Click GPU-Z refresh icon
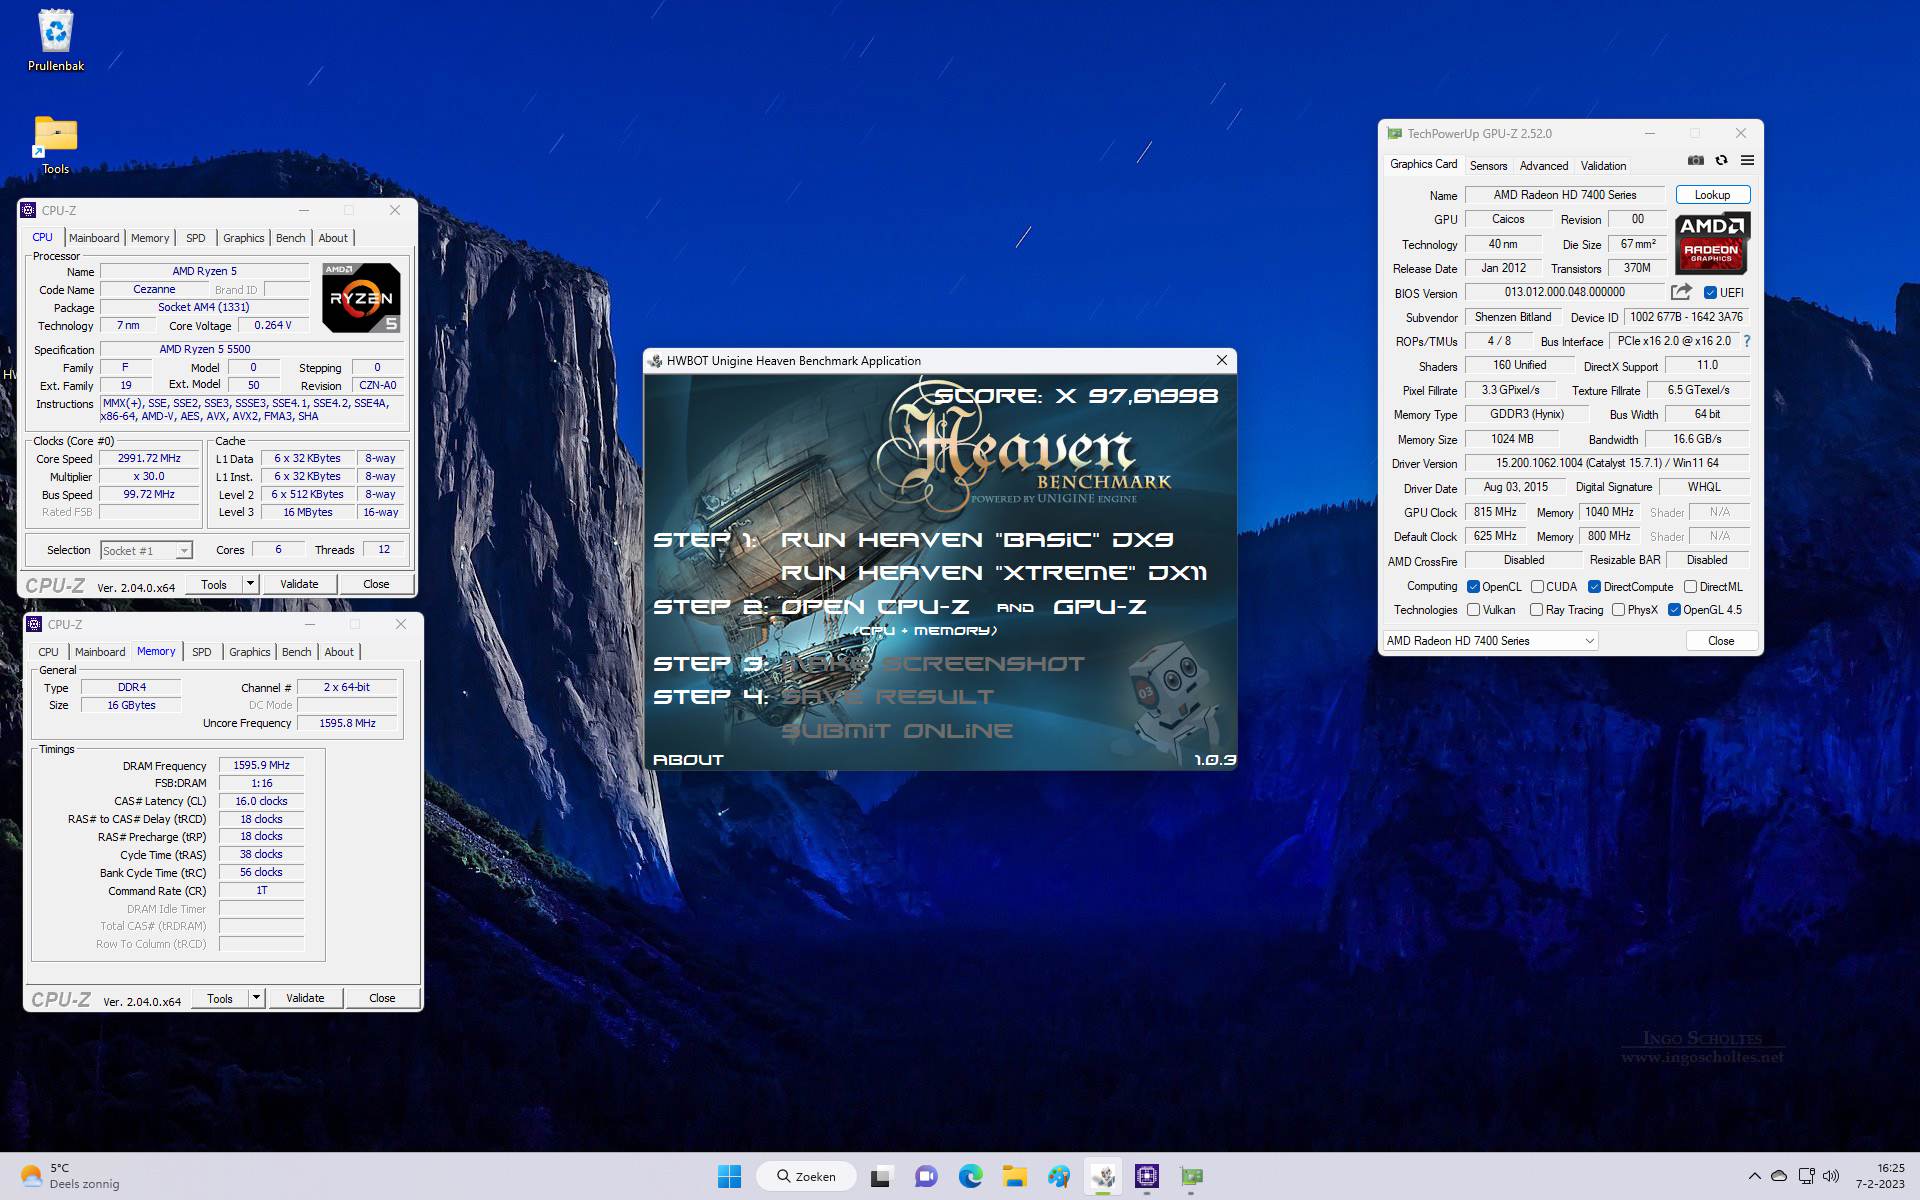1920x1200 pixels. coord(1721,161)
